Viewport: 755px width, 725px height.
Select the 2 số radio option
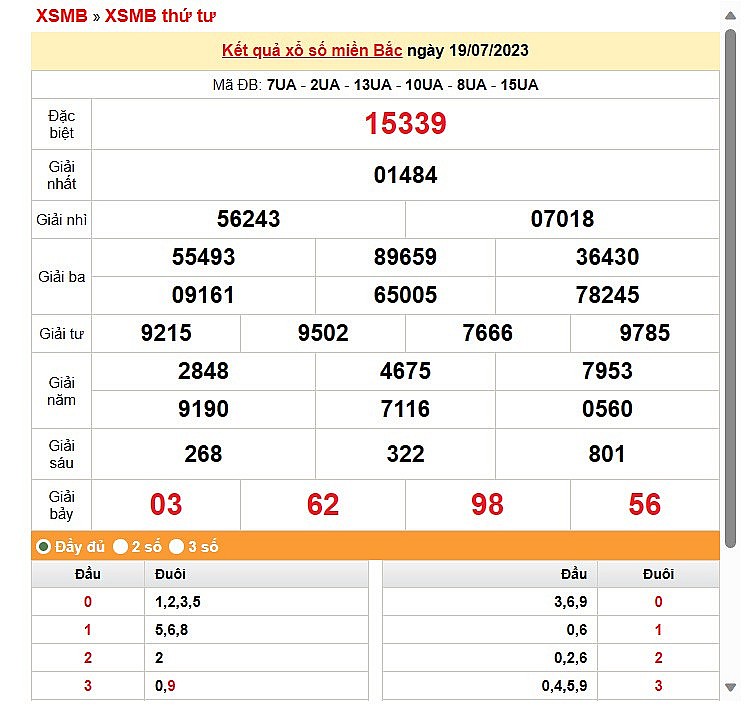click(x=121, y=546)
